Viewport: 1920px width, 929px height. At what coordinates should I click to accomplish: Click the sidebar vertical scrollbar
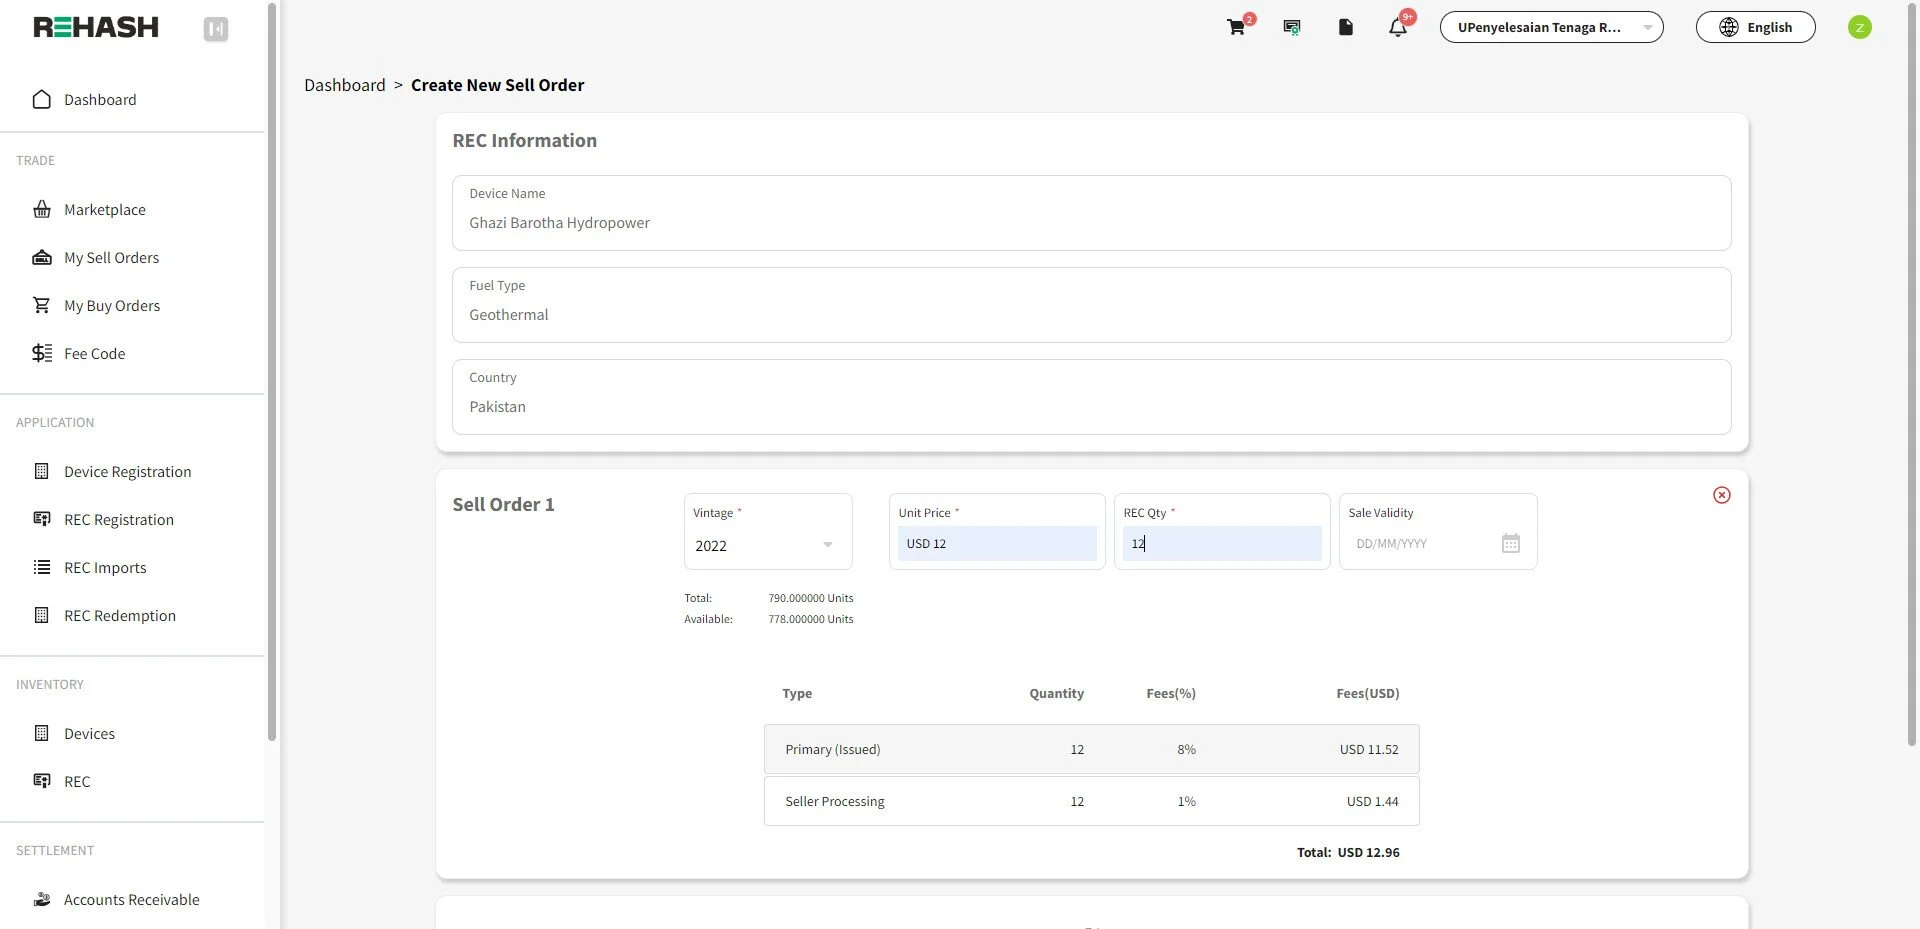tap(272, 372)
